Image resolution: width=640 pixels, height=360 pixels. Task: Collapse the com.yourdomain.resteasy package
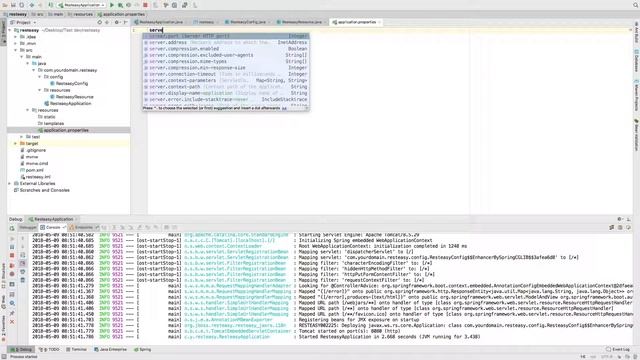click(34, 70)
